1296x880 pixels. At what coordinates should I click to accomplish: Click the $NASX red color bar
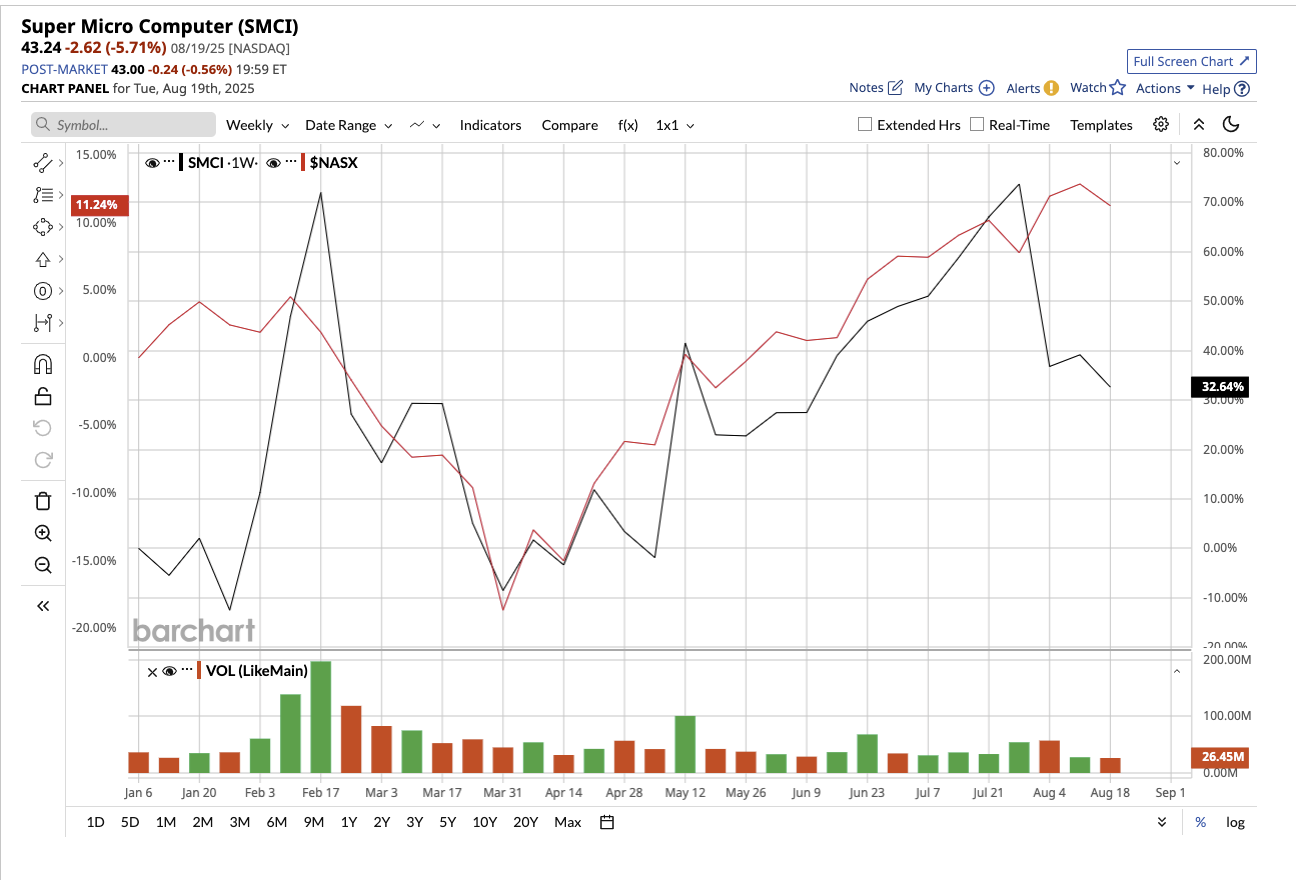[x=303, y=162]
